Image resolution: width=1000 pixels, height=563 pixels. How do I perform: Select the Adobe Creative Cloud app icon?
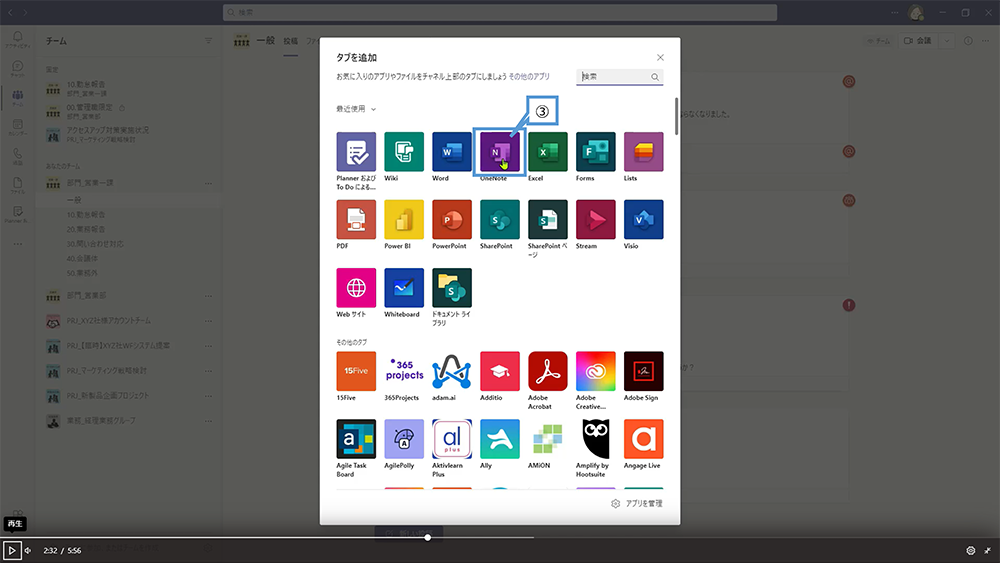point(595,371)
